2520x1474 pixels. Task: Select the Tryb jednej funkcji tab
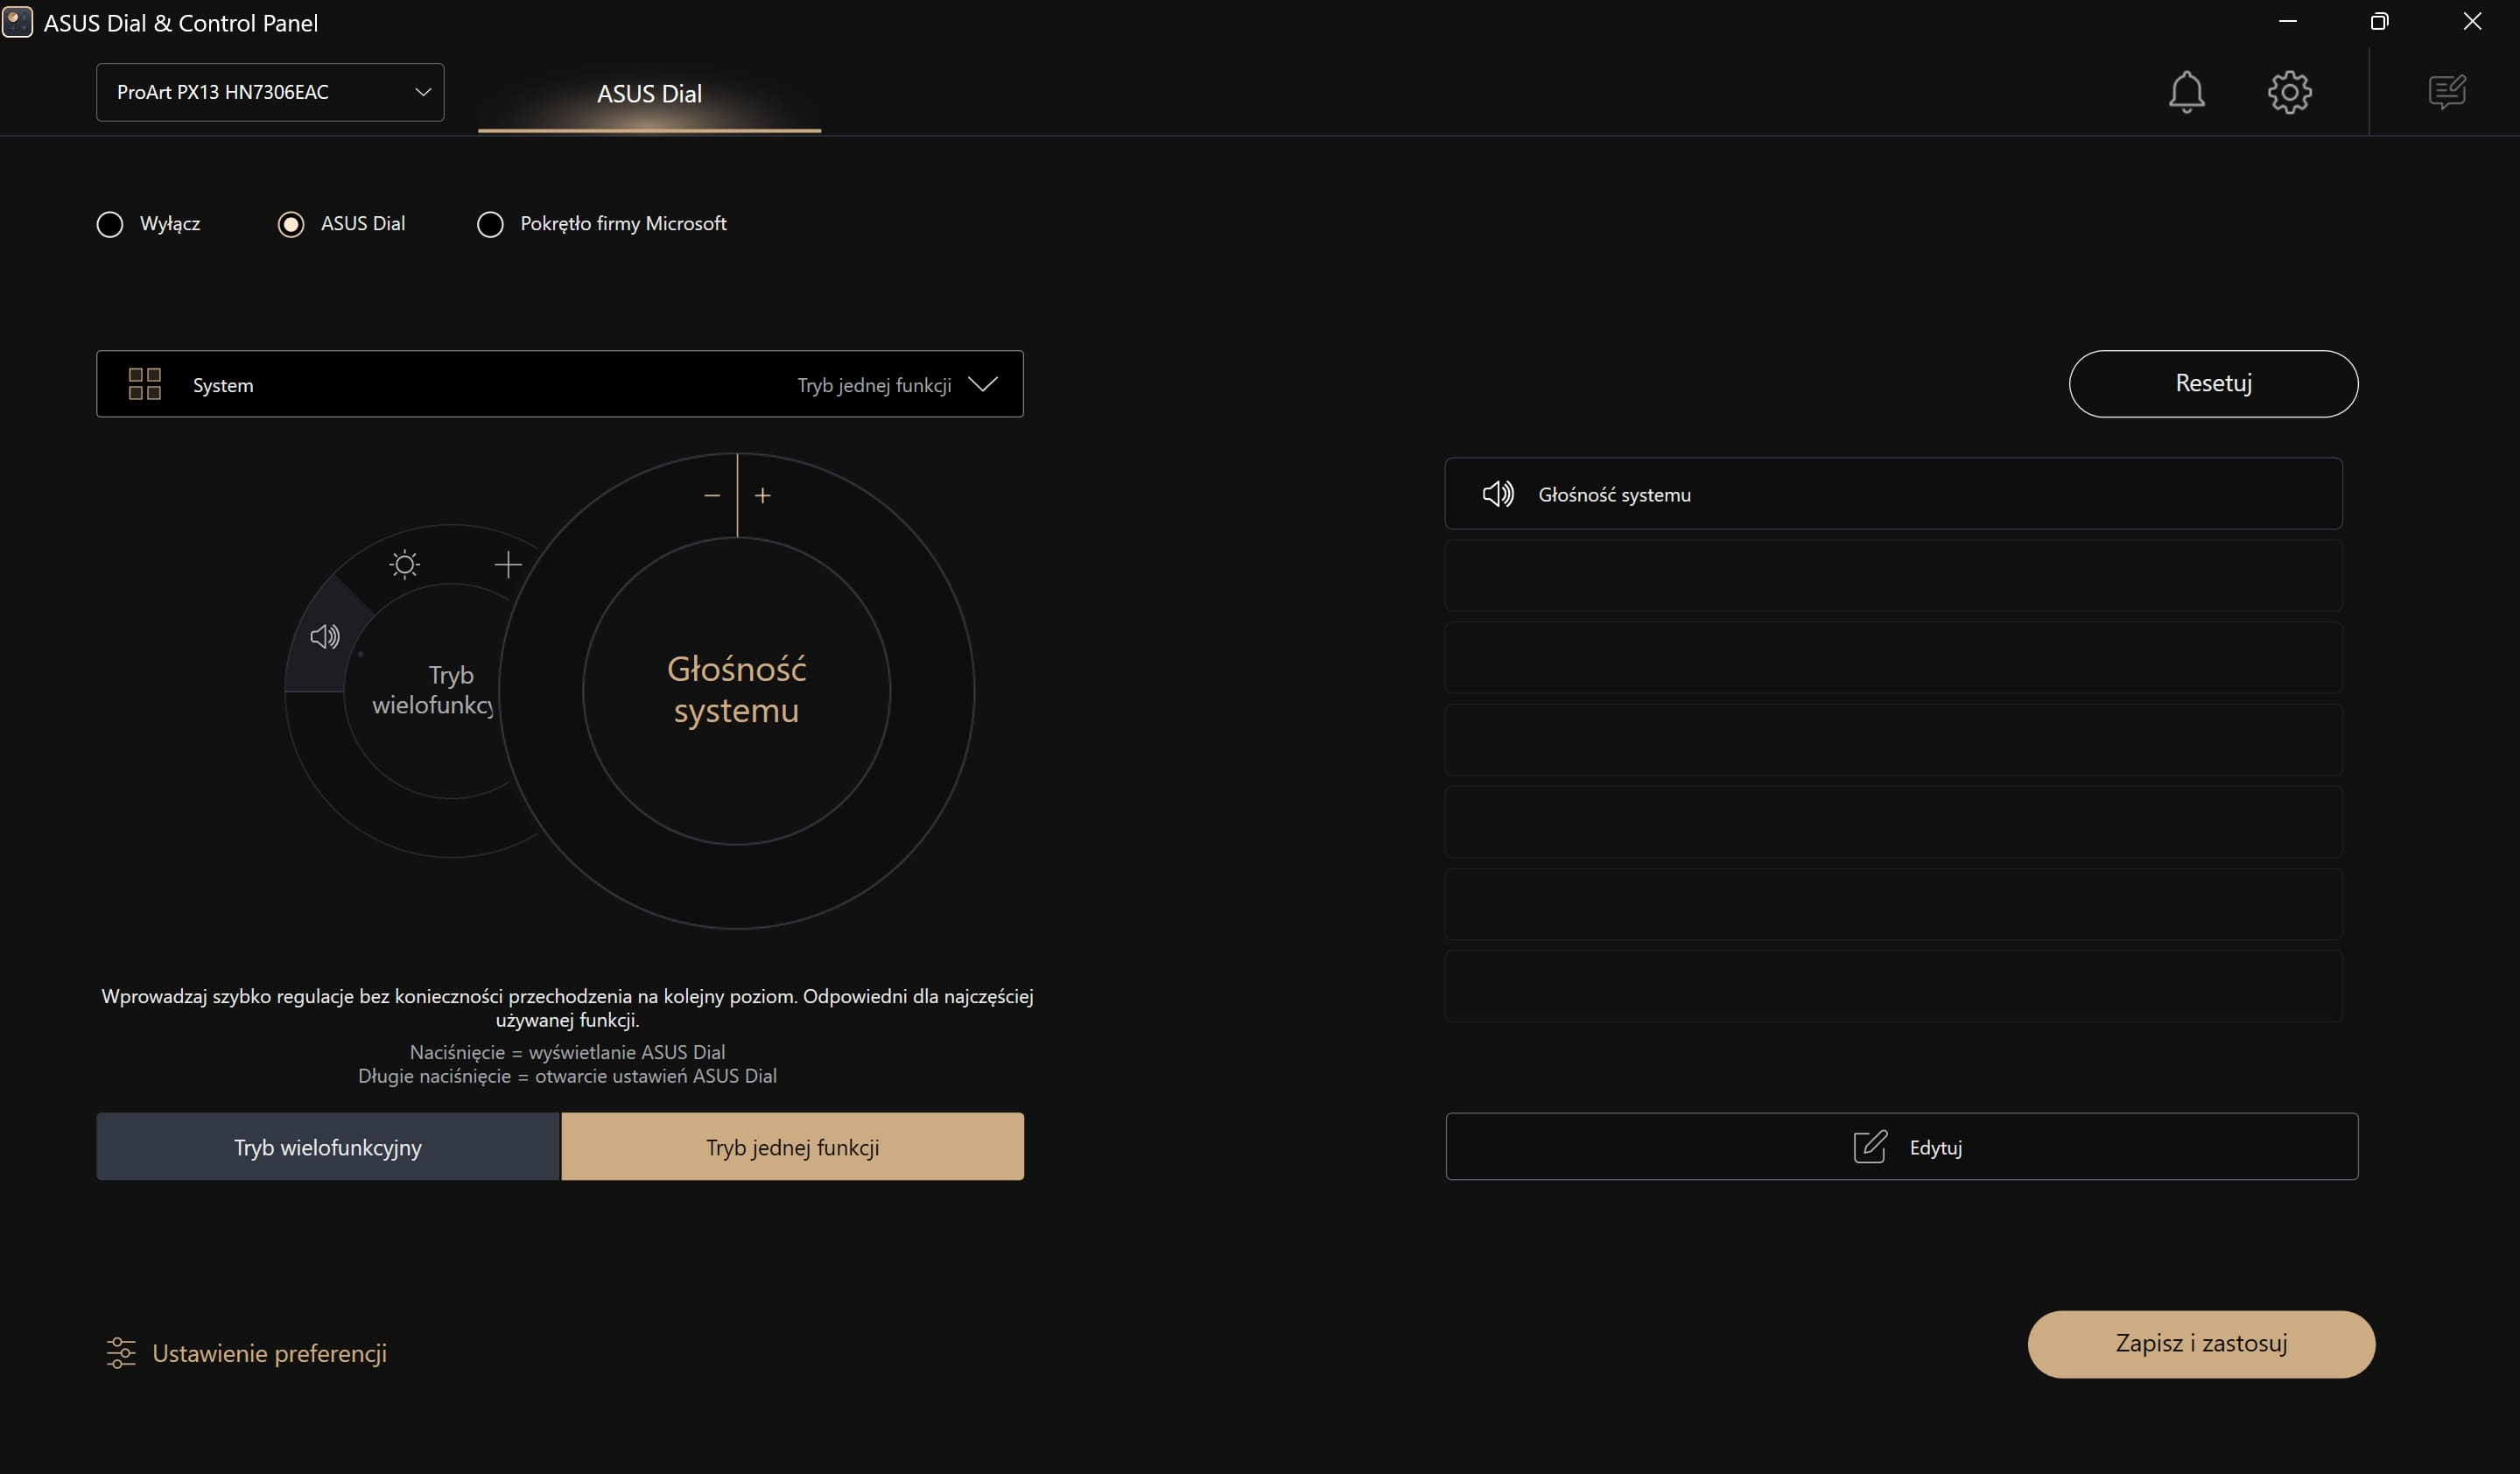point(792,1147)
